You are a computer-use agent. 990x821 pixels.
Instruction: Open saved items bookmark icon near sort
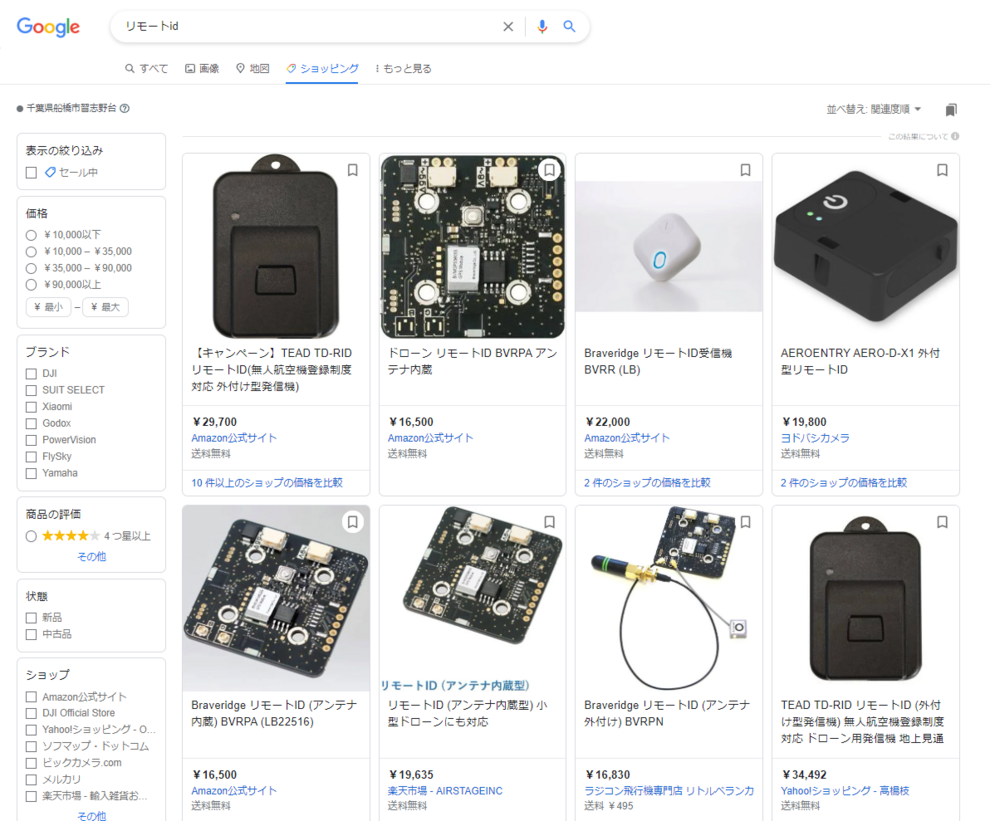(951, 110)
